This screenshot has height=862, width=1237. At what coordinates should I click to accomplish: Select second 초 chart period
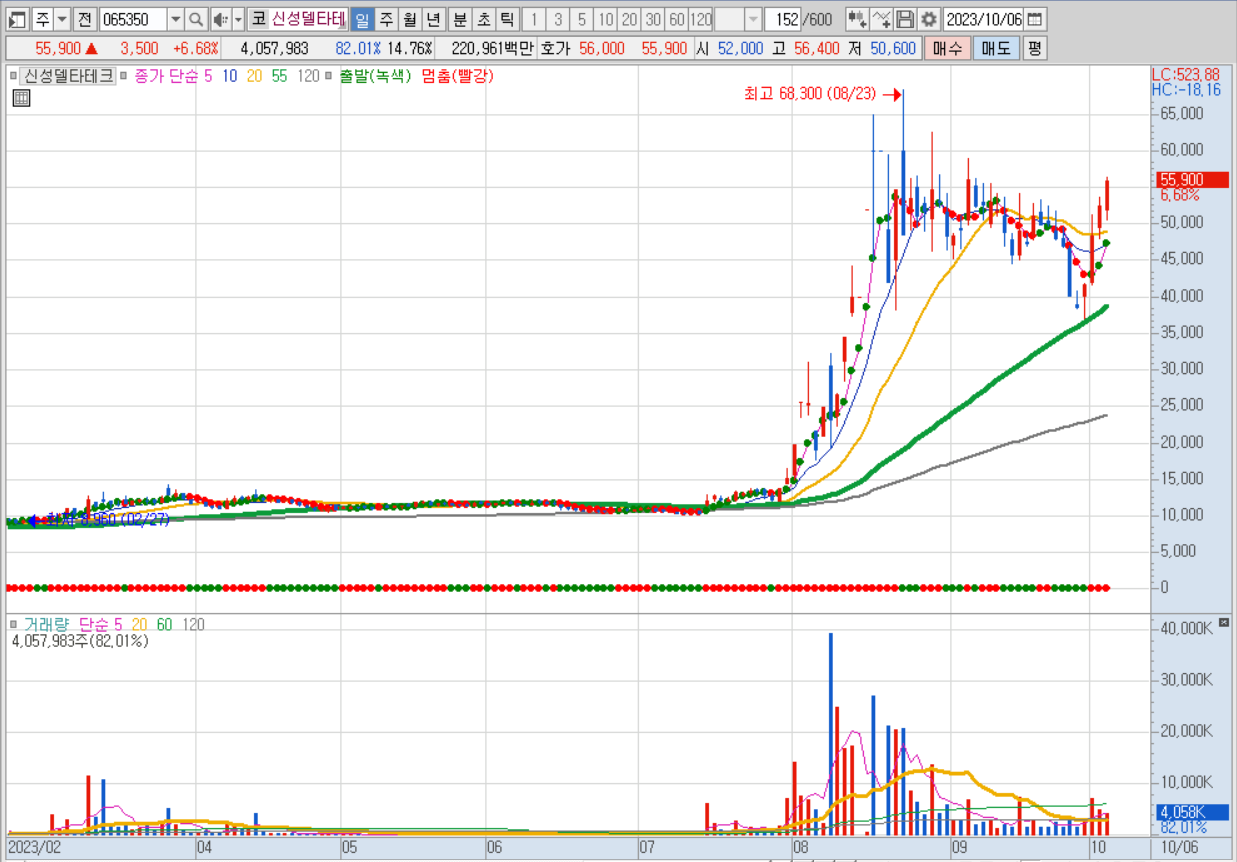(x=483, y=19)
